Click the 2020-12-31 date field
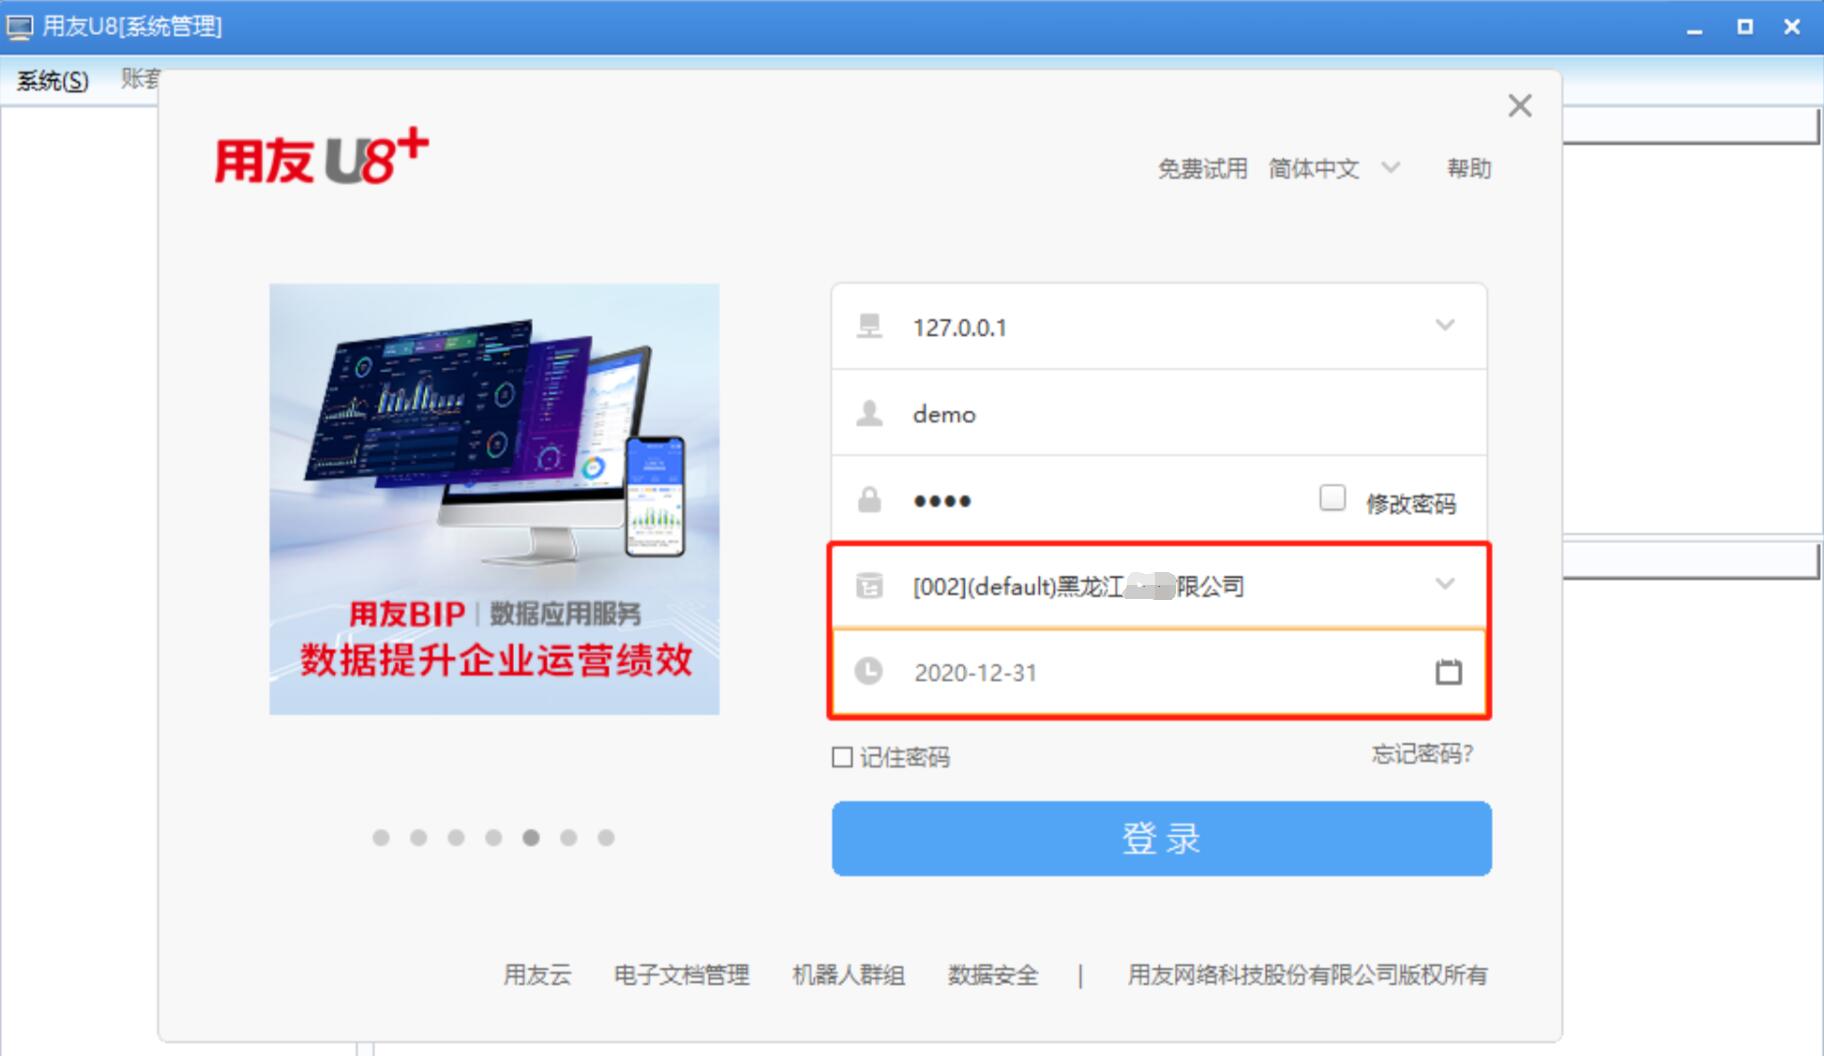 1159,672
